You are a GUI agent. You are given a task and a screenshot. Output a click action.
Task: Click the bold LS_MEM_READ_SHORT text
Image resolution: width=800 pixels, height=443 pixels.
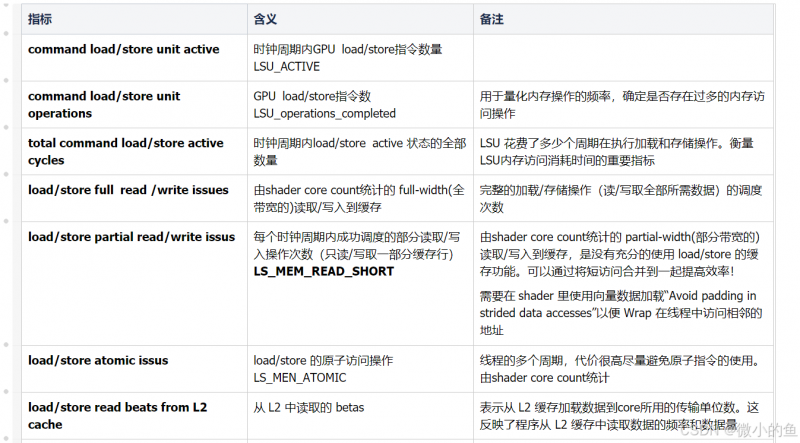(323, 272)
